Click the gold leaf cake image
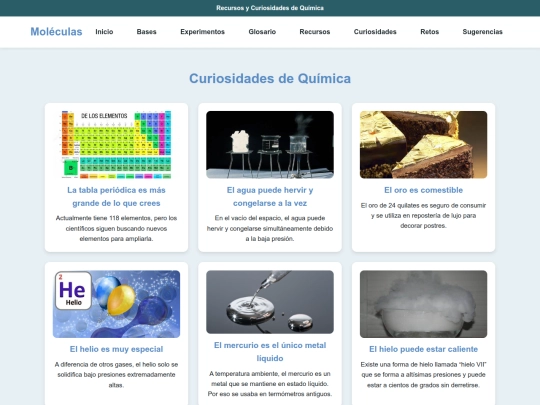Viewport: 540px width, 405px height. (x=424, y=145)
